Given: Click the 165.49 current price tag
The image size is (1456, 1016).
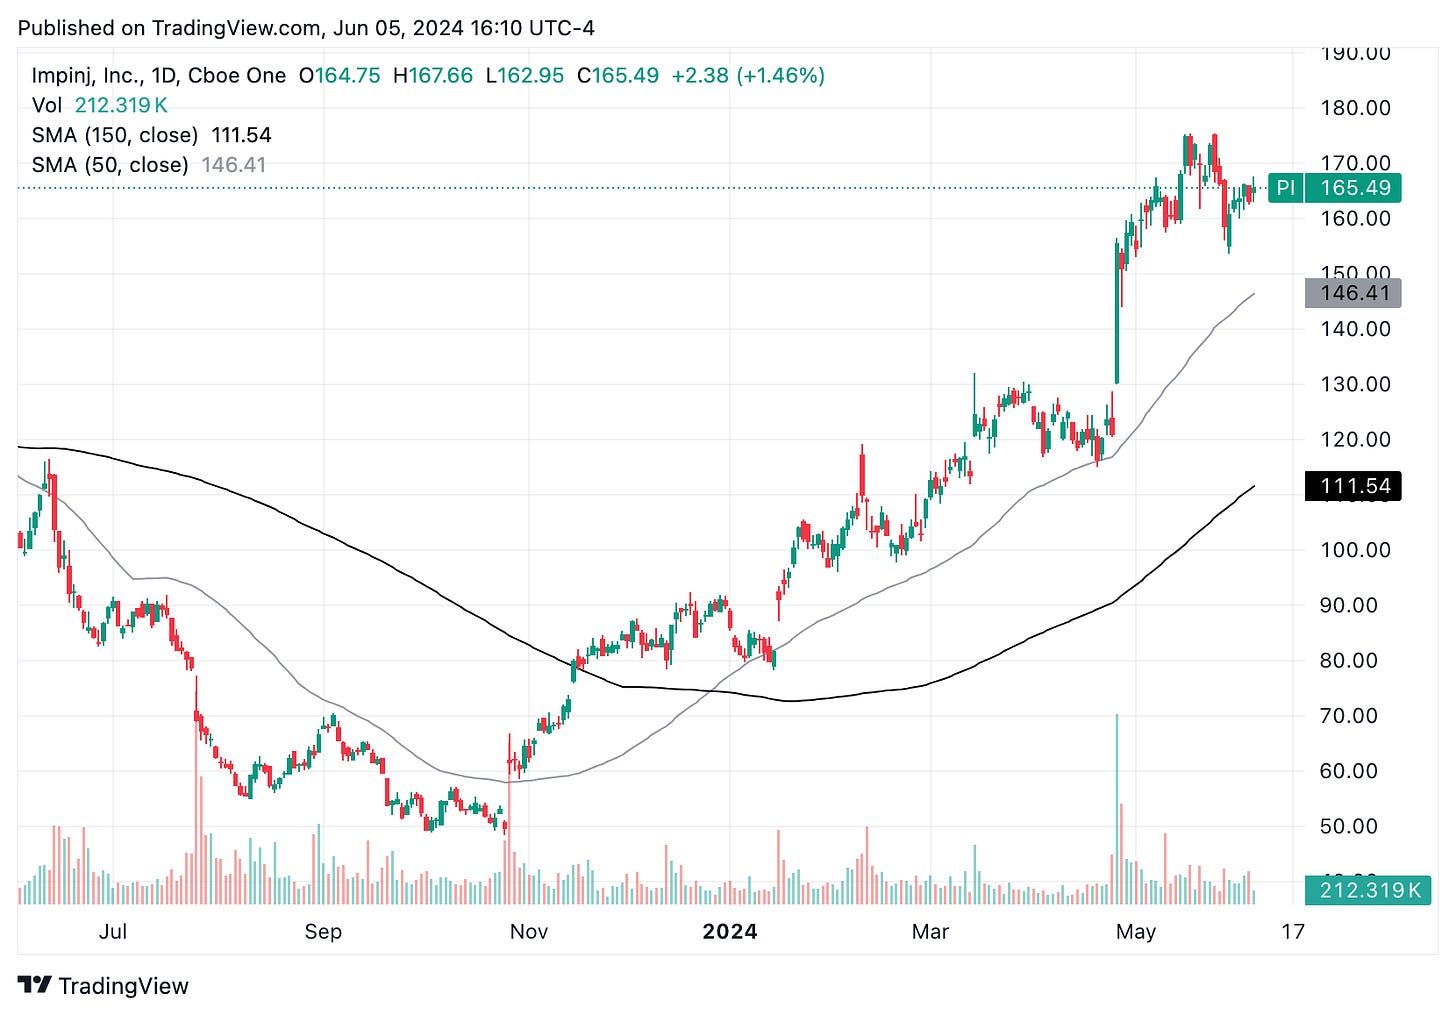Looking at the screenshot, I should (x=1354, y=188).
